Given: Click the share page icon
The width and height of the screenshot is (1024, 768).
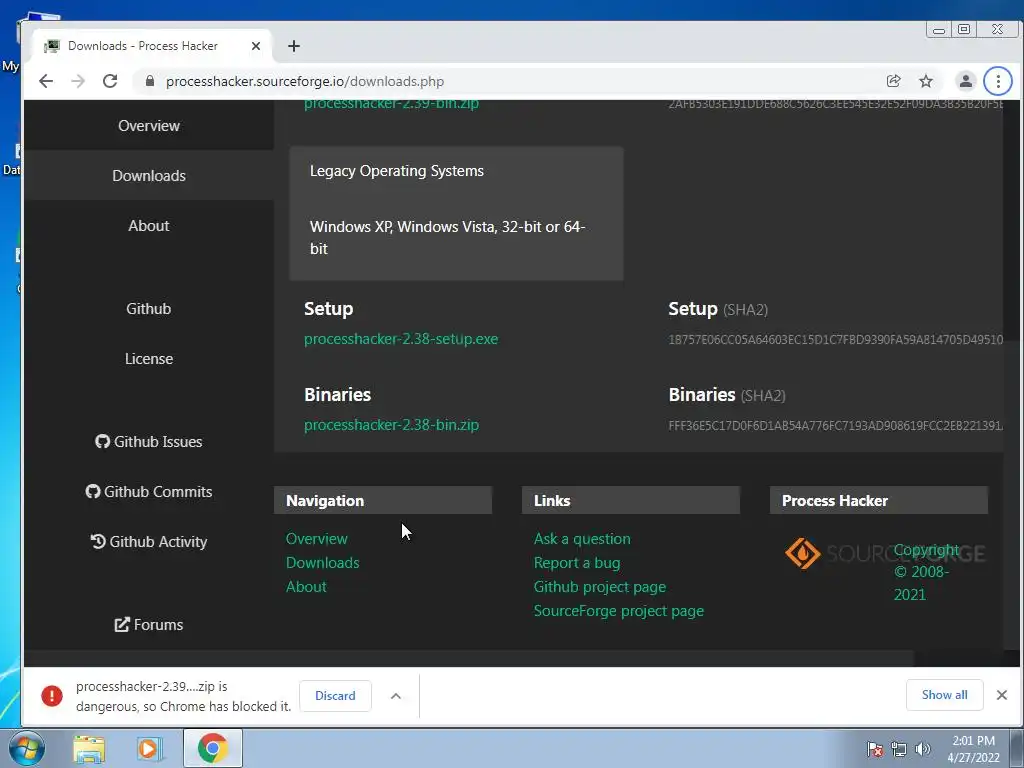Looking at the screenshot, I should 893,81.
